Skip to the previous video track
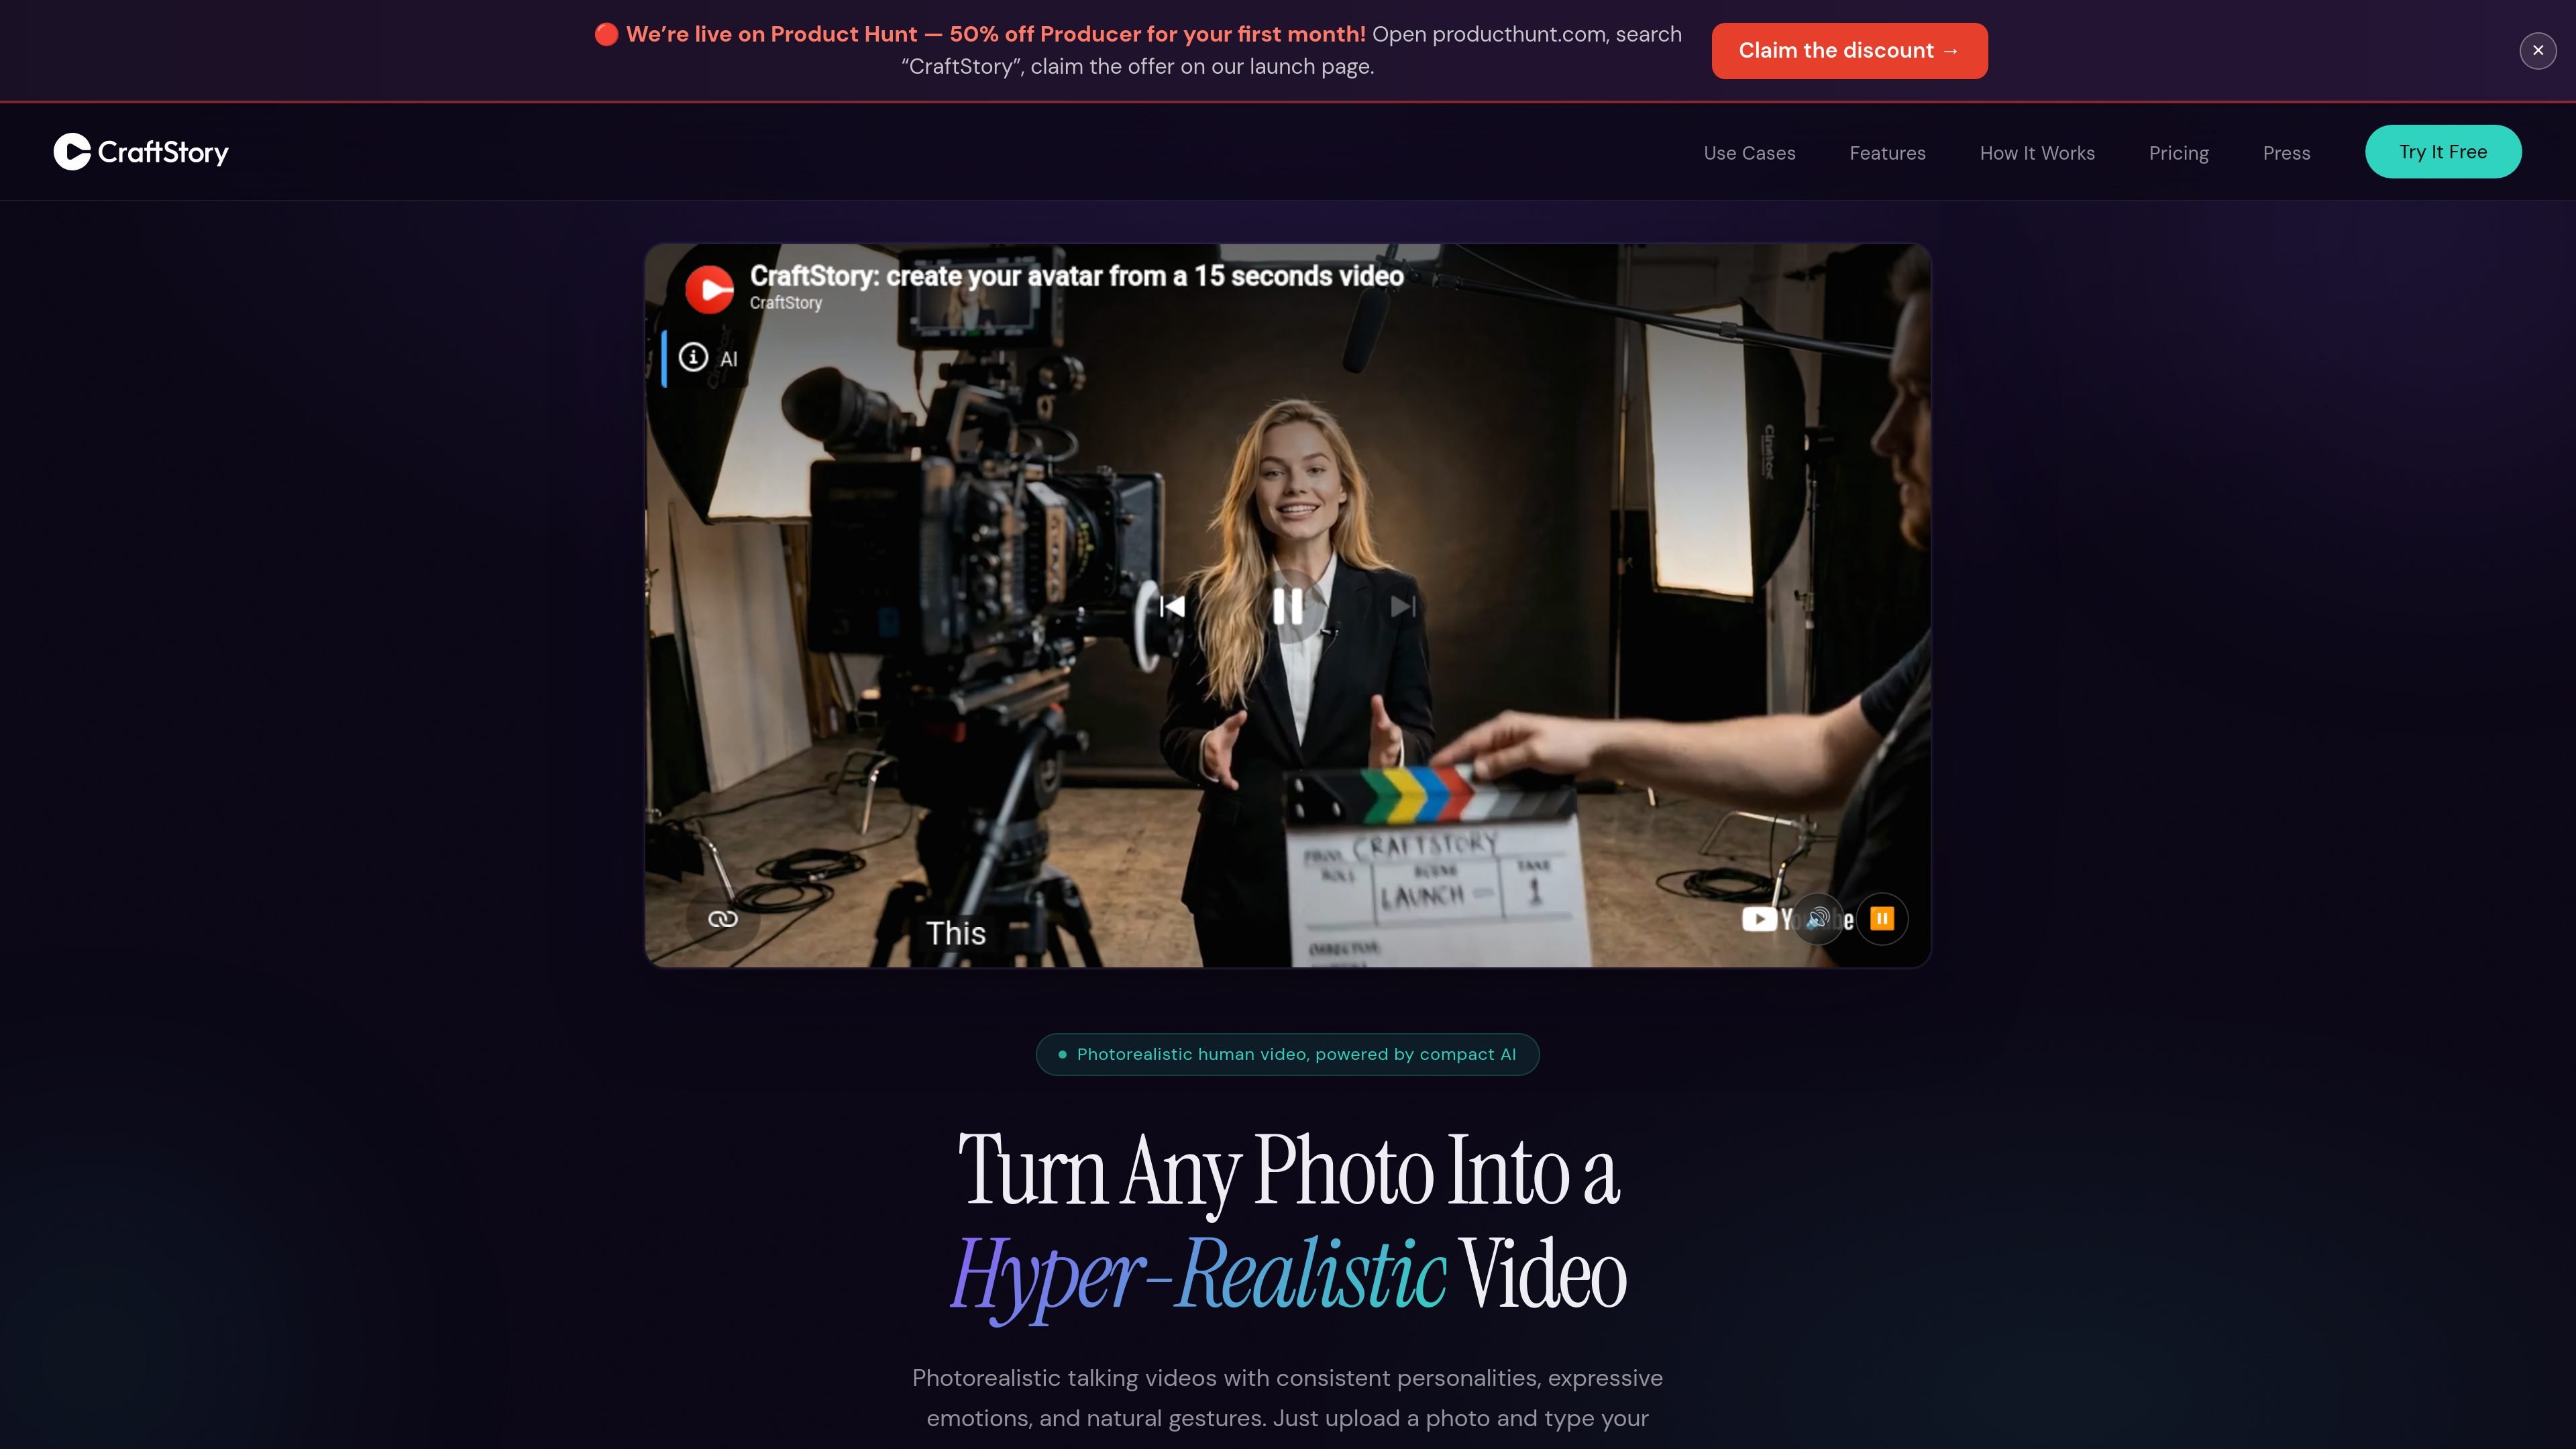The height and width of the screenshot is (1449, 2576). [1172, 606]
